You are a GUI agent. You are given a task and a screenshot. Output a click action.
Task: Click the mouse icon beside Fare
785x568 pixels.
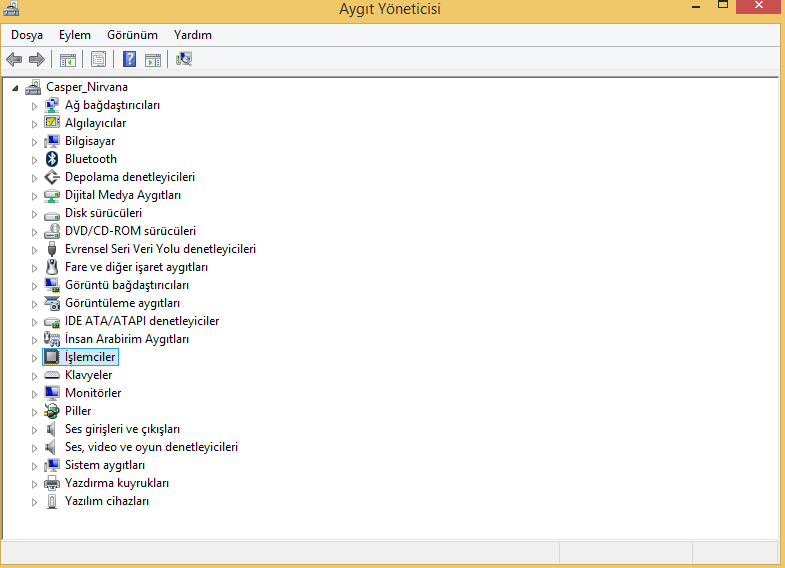click(52, 267)
